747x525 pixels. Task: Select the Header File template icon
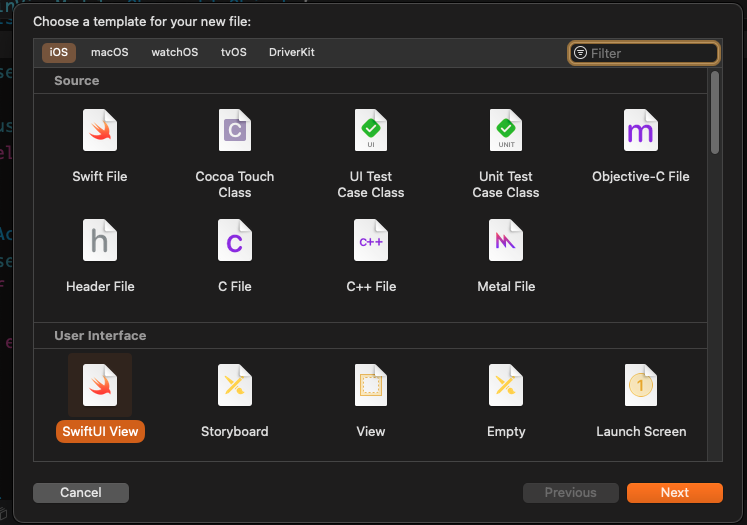(x=99, y=241)
